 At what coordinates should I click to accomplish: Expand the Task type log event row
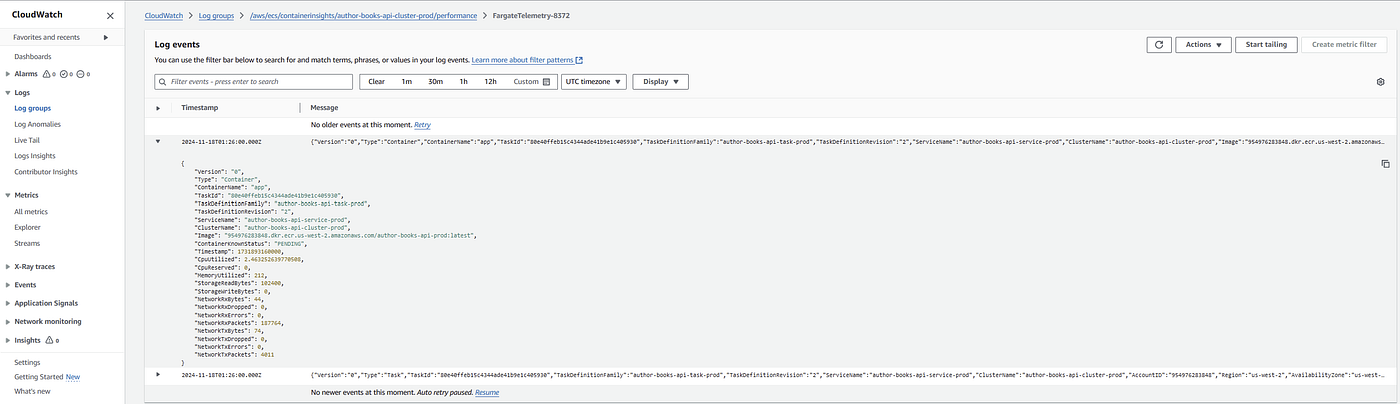(x=158, y=374)
